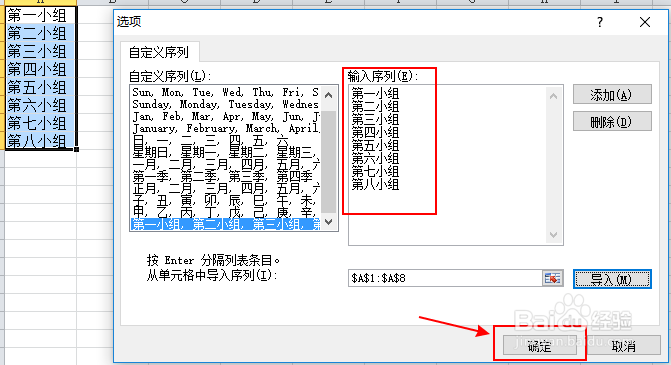The width and height of the screenshot is (671, 365).
Task: Click 第二小组 line in 输入序列 box
Action: [x=375, y=106]
